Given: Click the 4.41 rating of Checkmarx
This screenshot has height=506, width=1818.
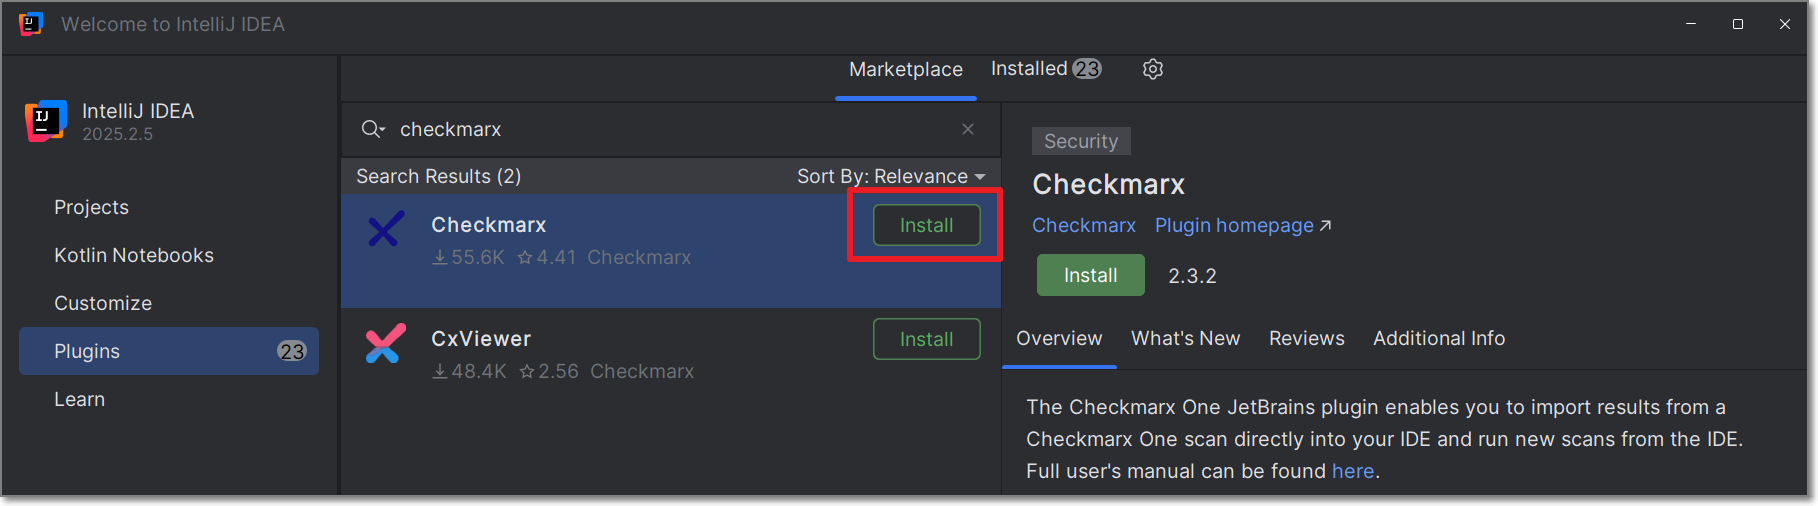Looking at the screenshot, I should click(x=547, y=257).
